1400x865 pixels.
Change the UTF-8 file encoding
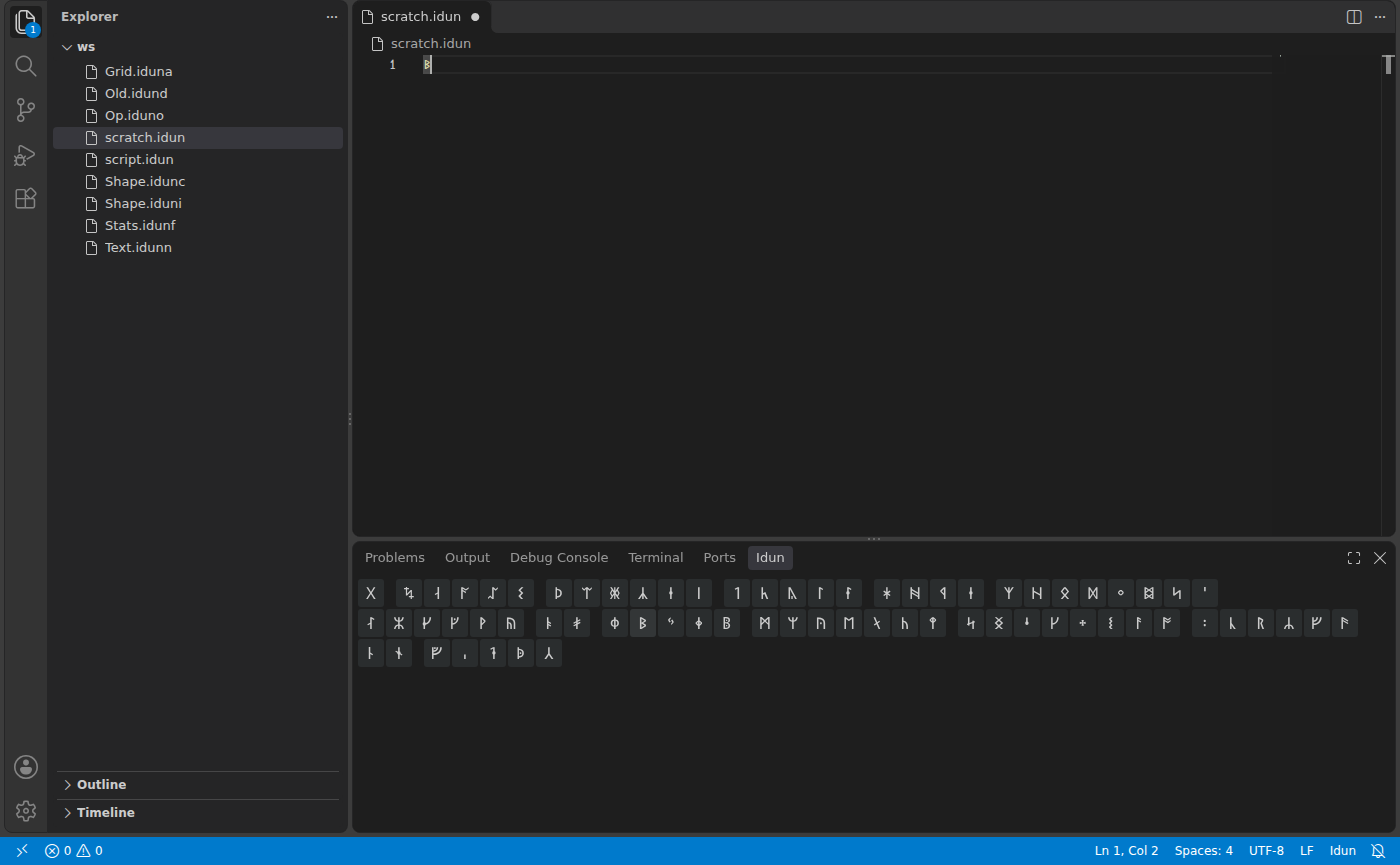pyautogui.click(x=1266, y=851)
